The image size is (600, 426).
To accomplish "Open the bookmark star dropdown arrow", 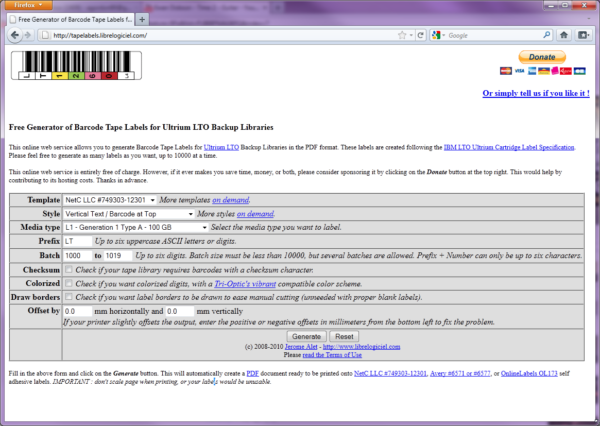I will coord(411,35).
